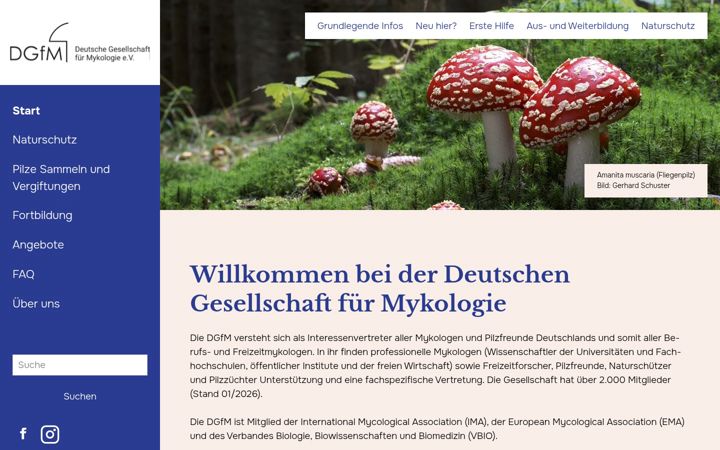This screenshot has height=450, width=720.
Task: Click the paragraph starting "Die DGfM versteht sich"
Action: point(435,366)
